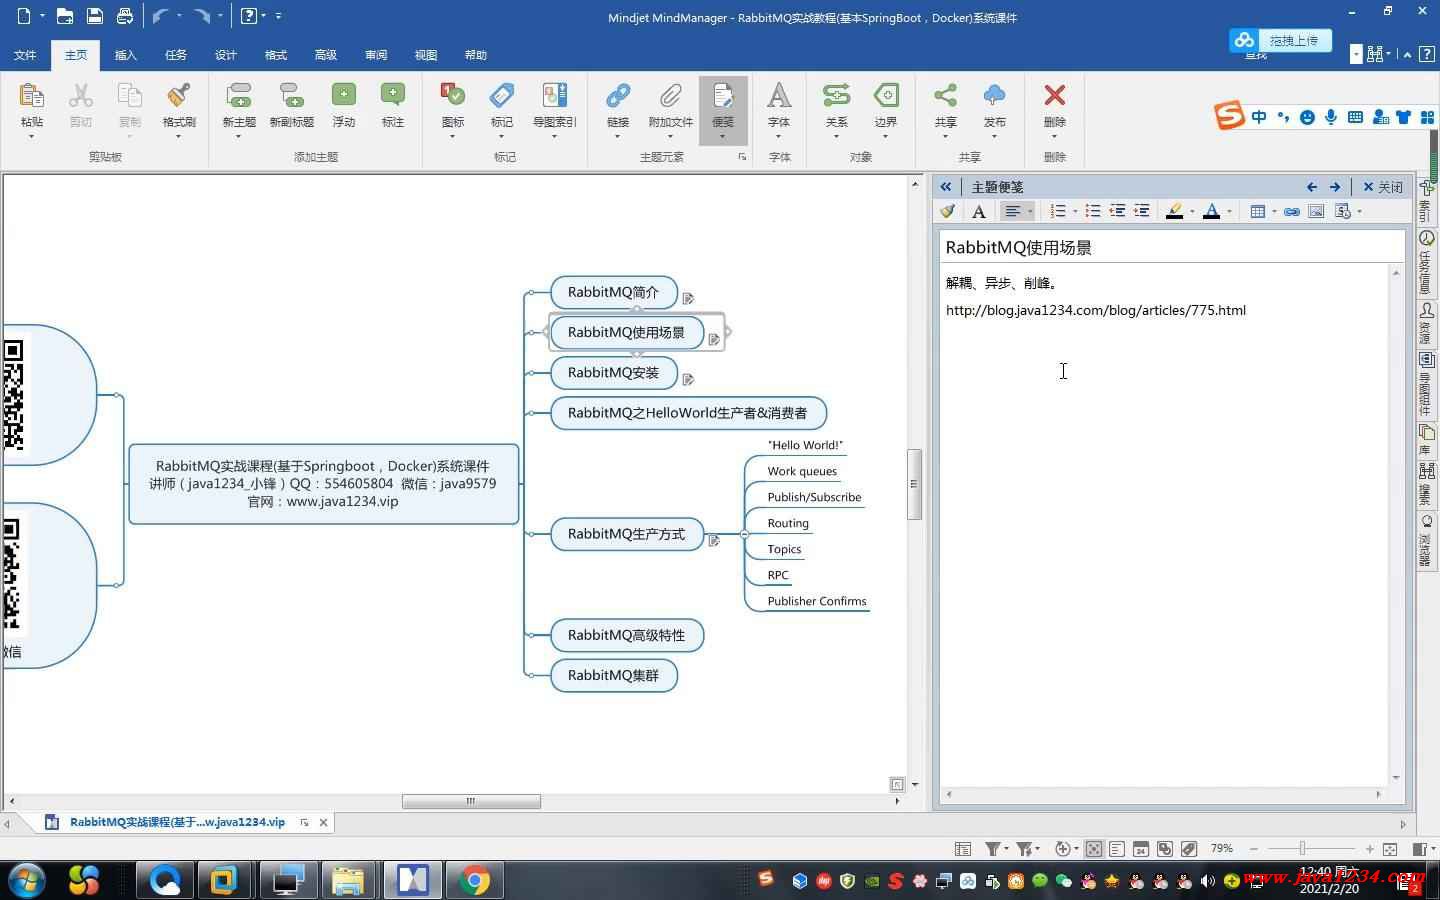
Task: Click the Publish (发布) icon
Action: click(x=994, y=96)
